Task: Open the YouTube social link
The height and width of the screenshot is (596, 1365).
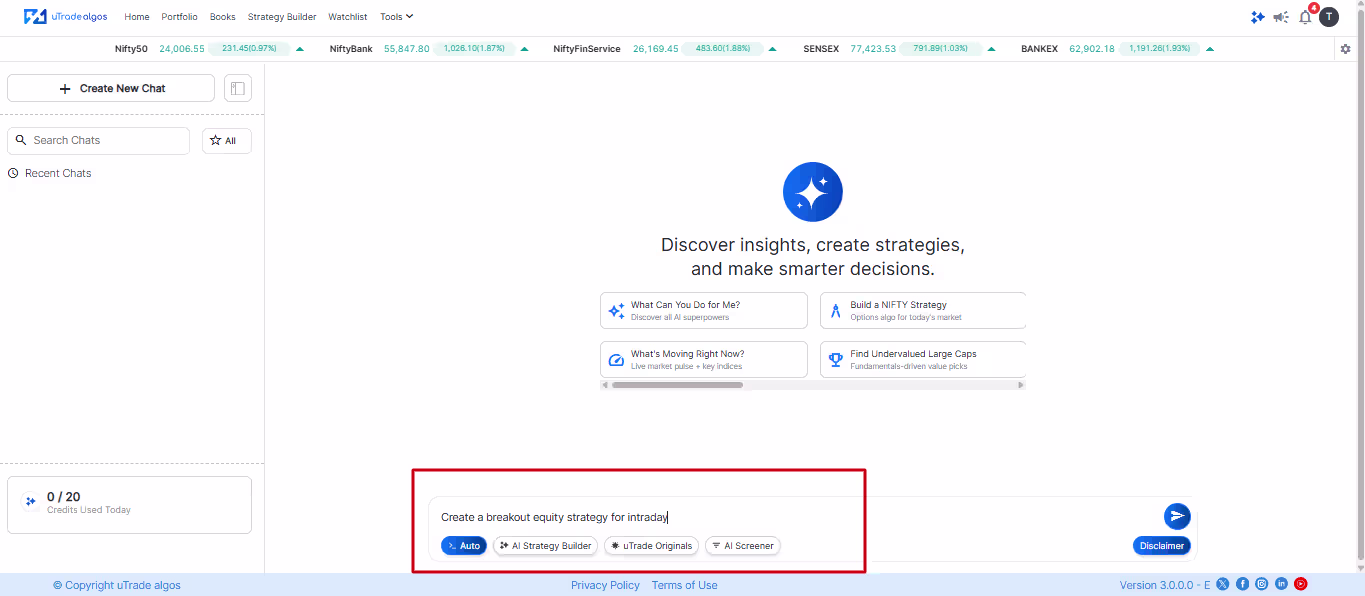Action: [x=1301, y=584]
